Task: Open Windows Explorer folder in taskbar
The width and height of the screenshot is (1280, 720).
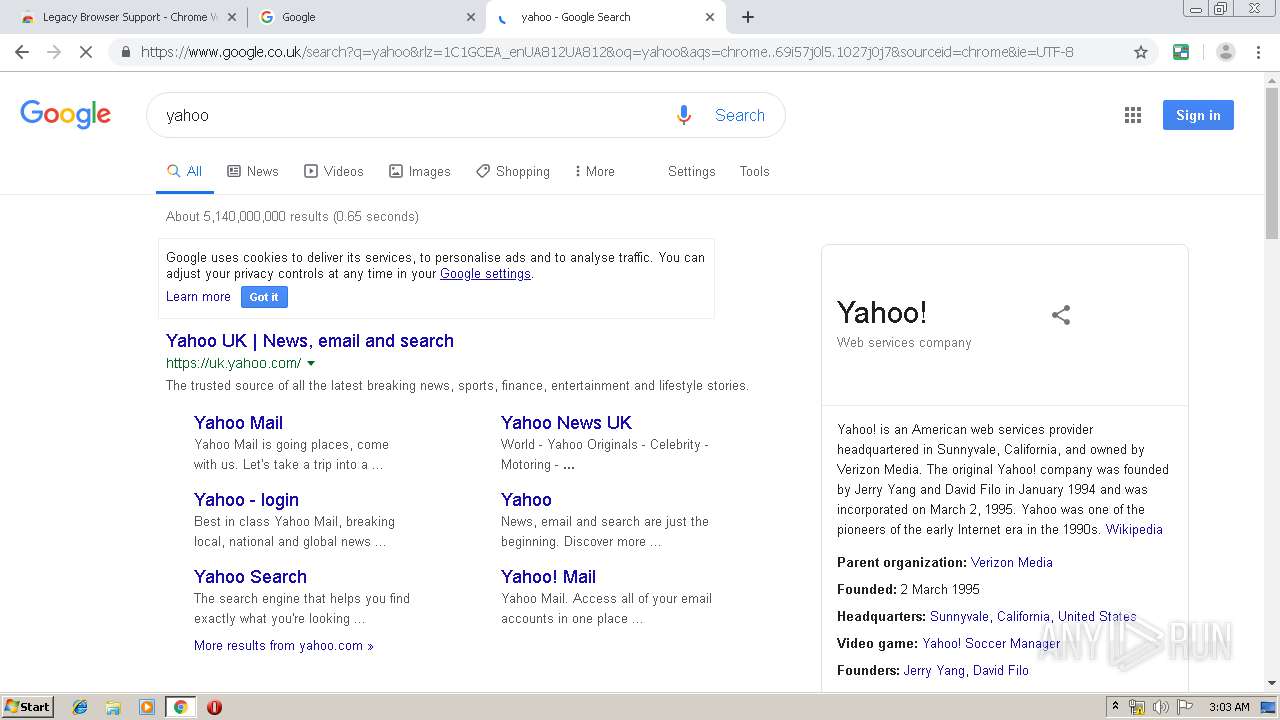Action: [x=113, y=707]
